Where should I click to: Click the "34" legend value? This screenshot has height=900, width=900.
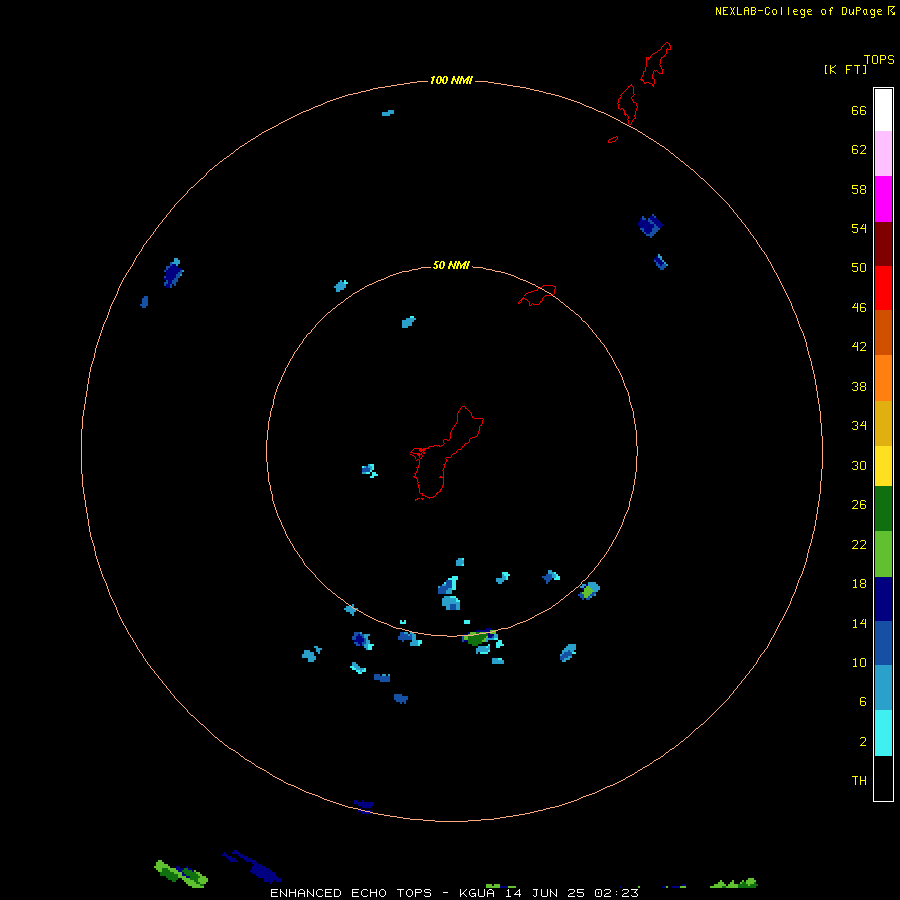[859, 426]
